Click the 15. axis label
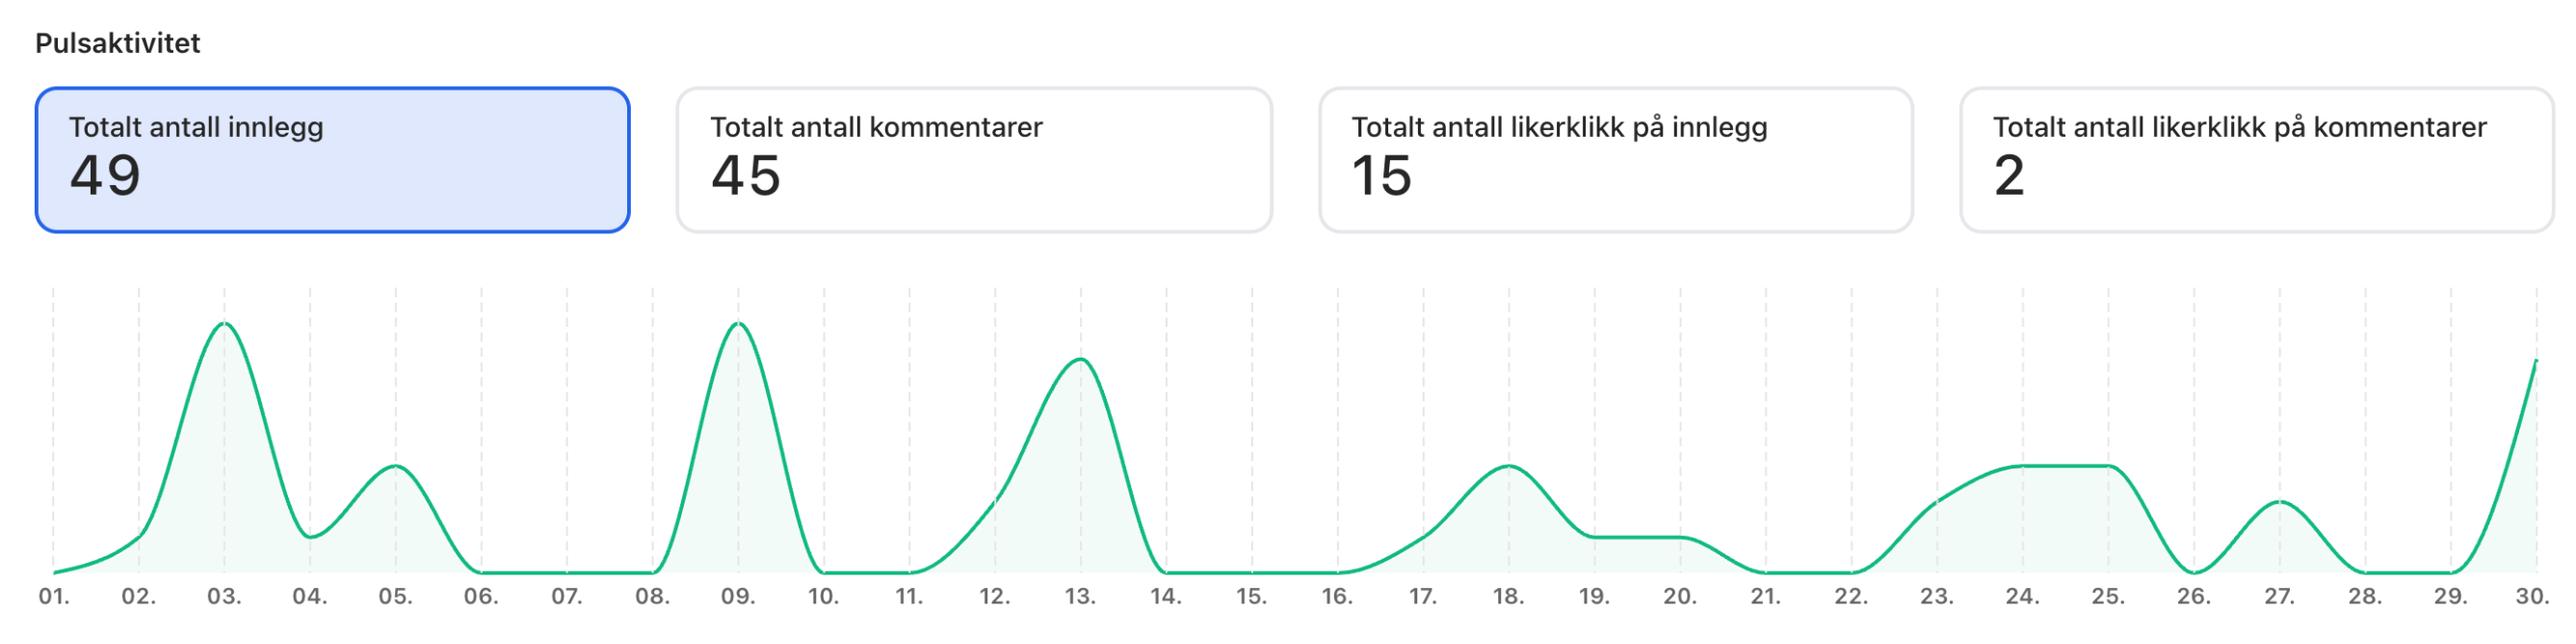This screenshot has width=2576, height=644. 1252,597
